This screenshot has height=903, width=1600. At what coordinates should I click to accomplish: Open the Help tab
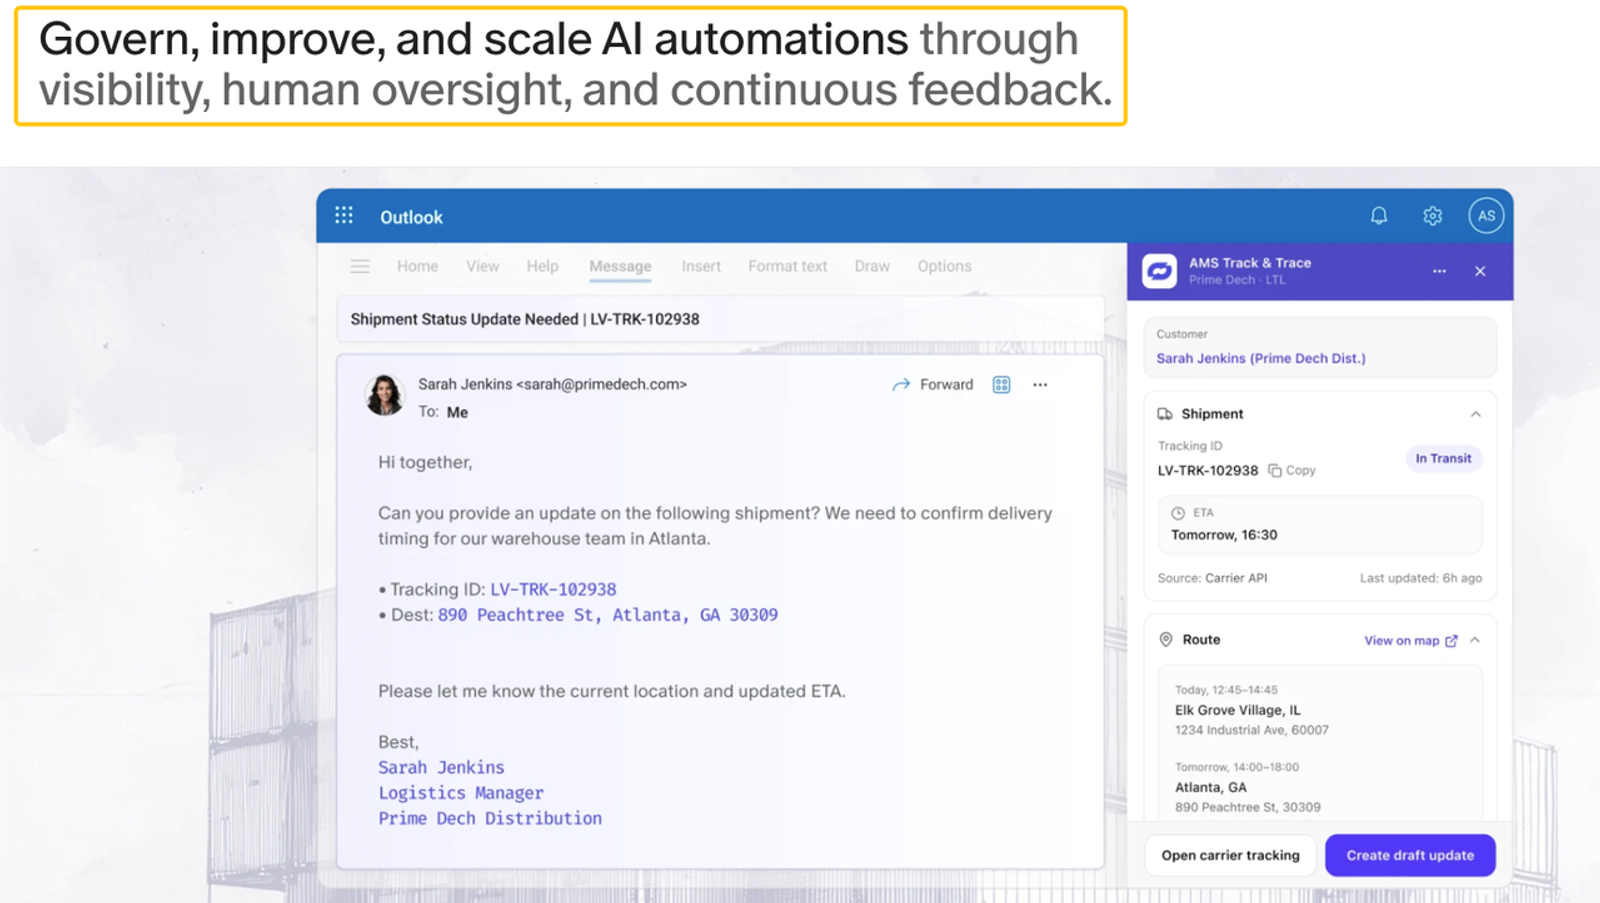point(542,266)
